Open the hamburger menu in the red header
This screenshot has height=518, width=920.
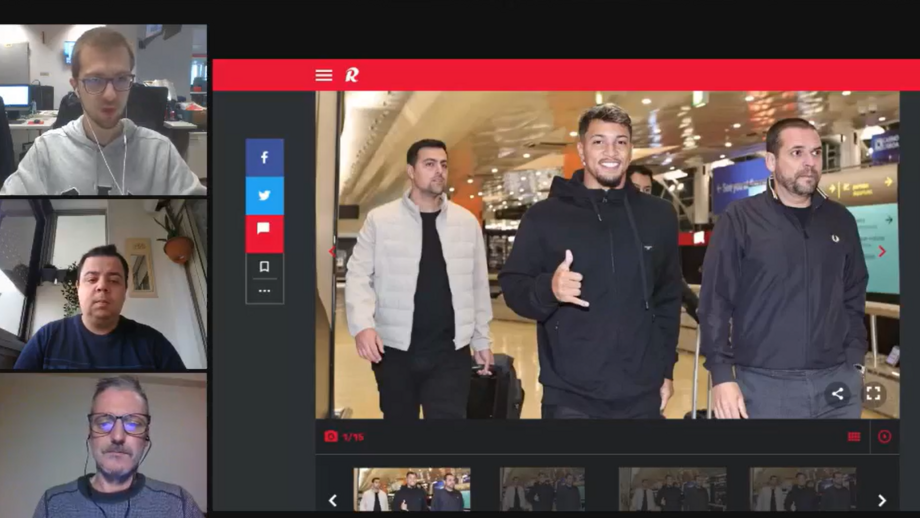click(323, 75)
